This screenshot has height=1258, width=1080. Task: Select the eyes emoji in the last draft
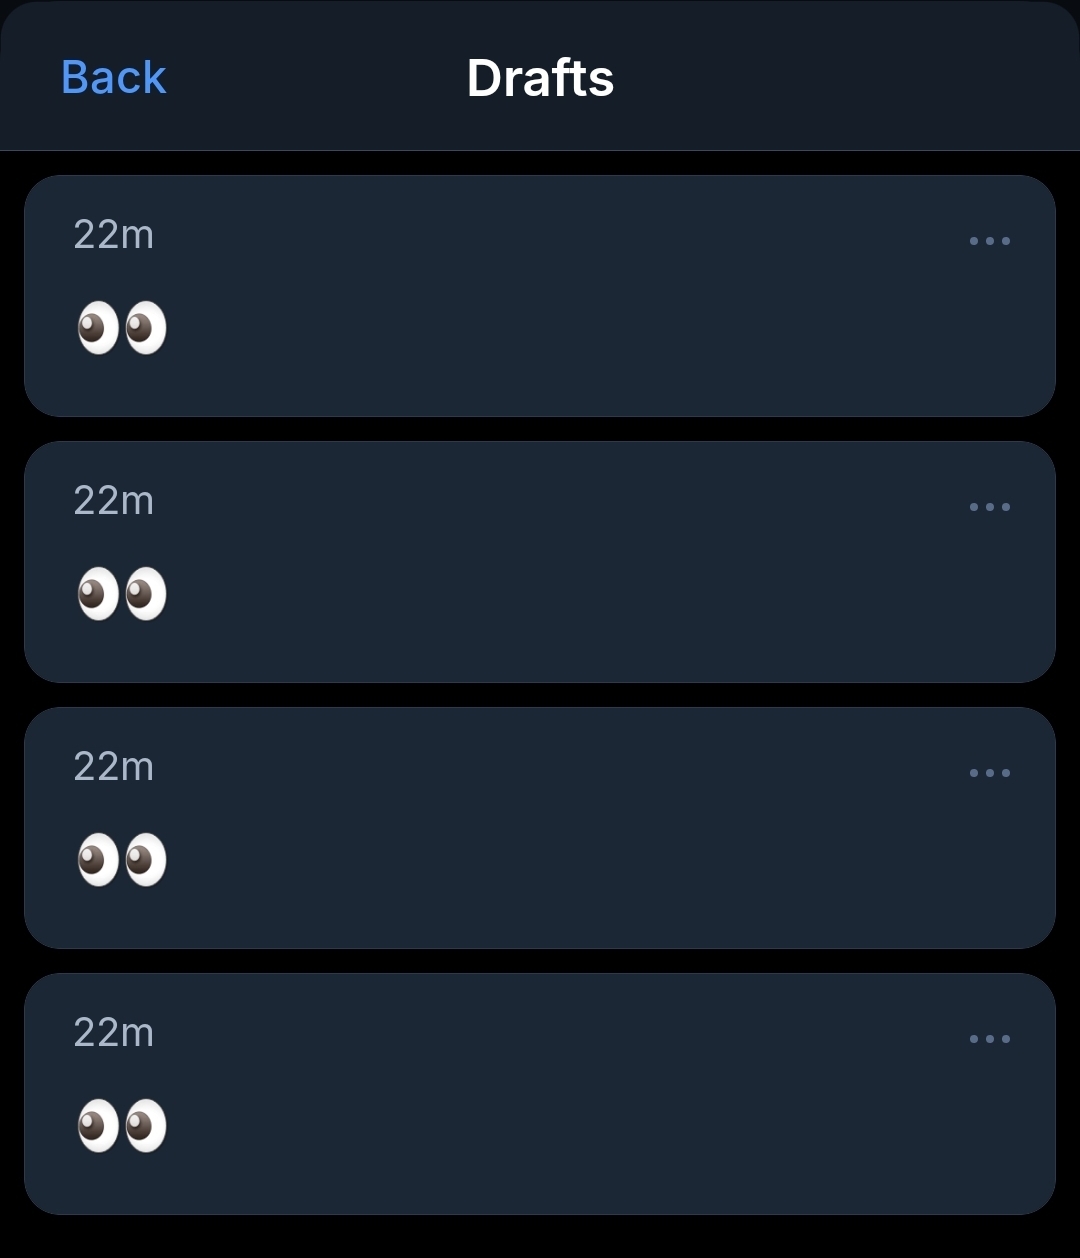tap(121, 1126)
